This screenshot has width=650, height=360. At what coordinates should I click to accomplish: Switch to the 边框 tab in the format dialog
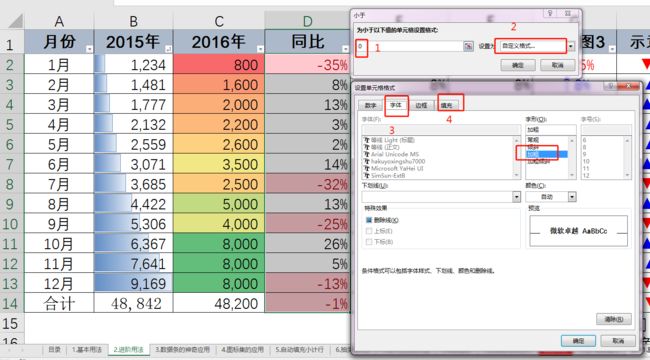pos(421,105)
